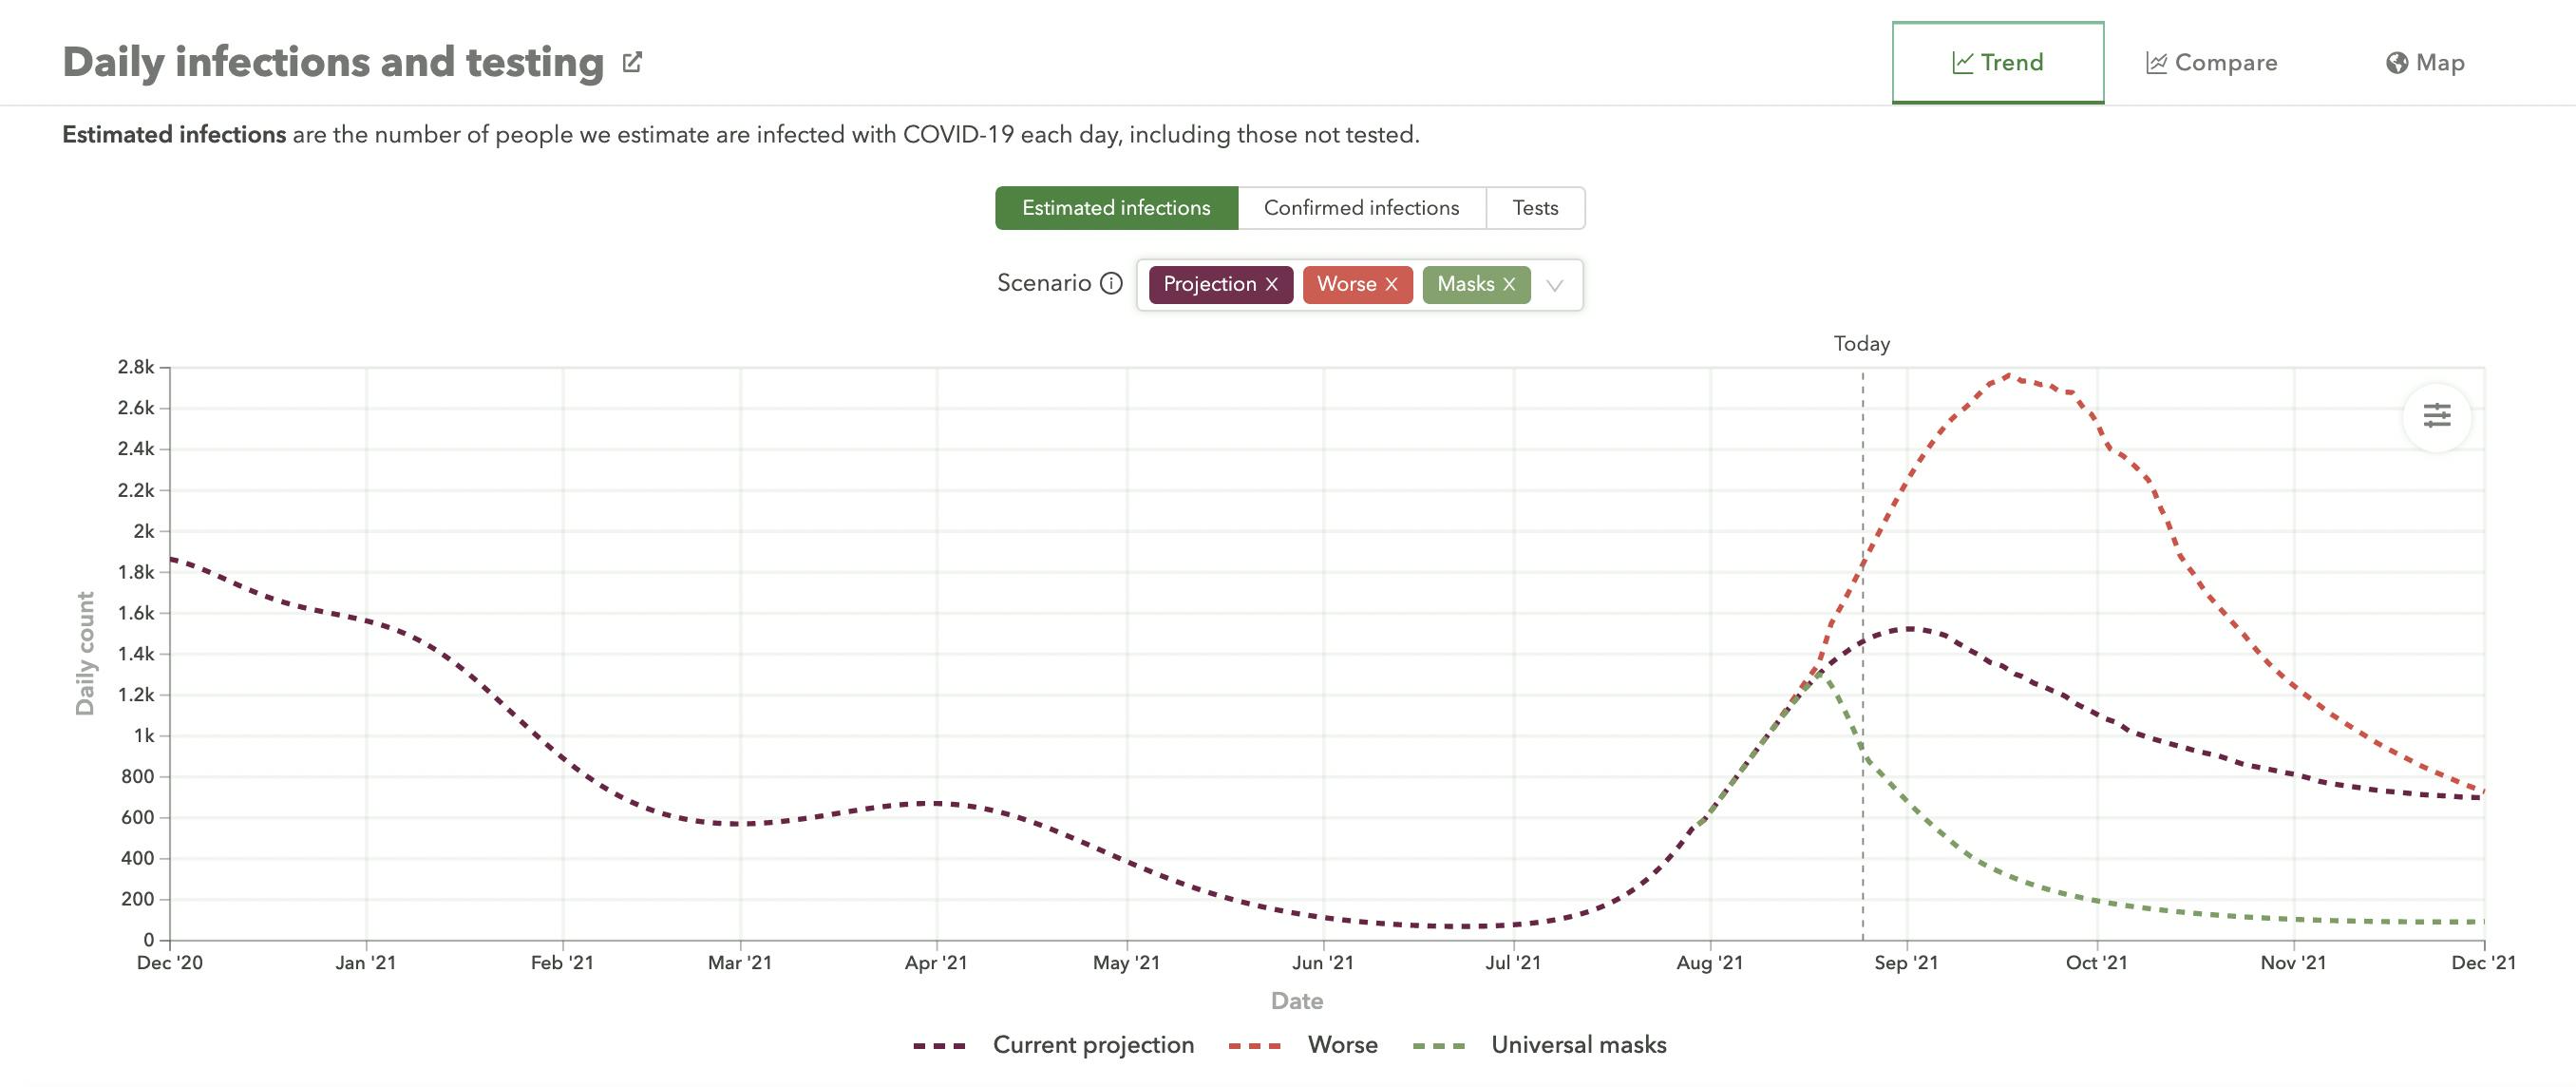Open chart settings sliders icon
Image resolution: width=2576 pixels, height=1087 pixels.
(x=2437, y=416)
